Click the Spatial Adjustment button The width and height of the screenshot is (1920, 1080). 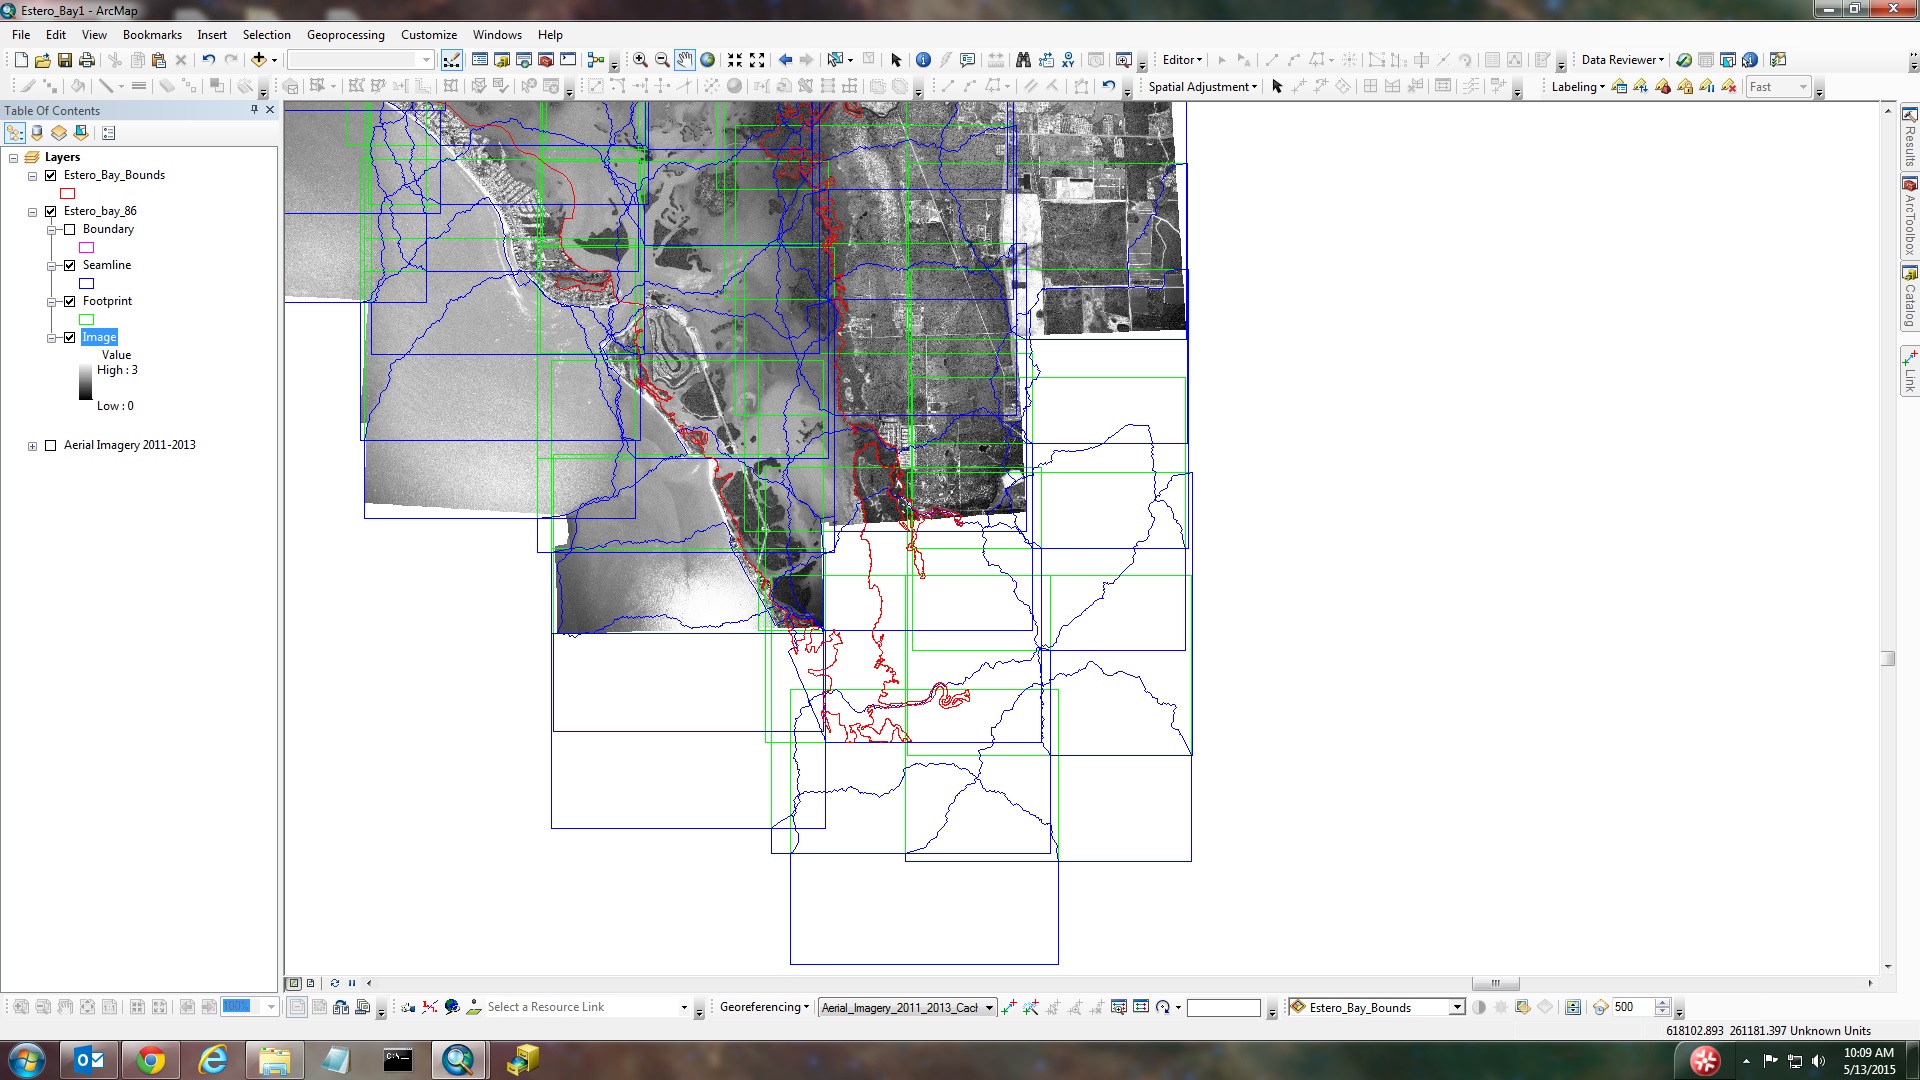1202,87
